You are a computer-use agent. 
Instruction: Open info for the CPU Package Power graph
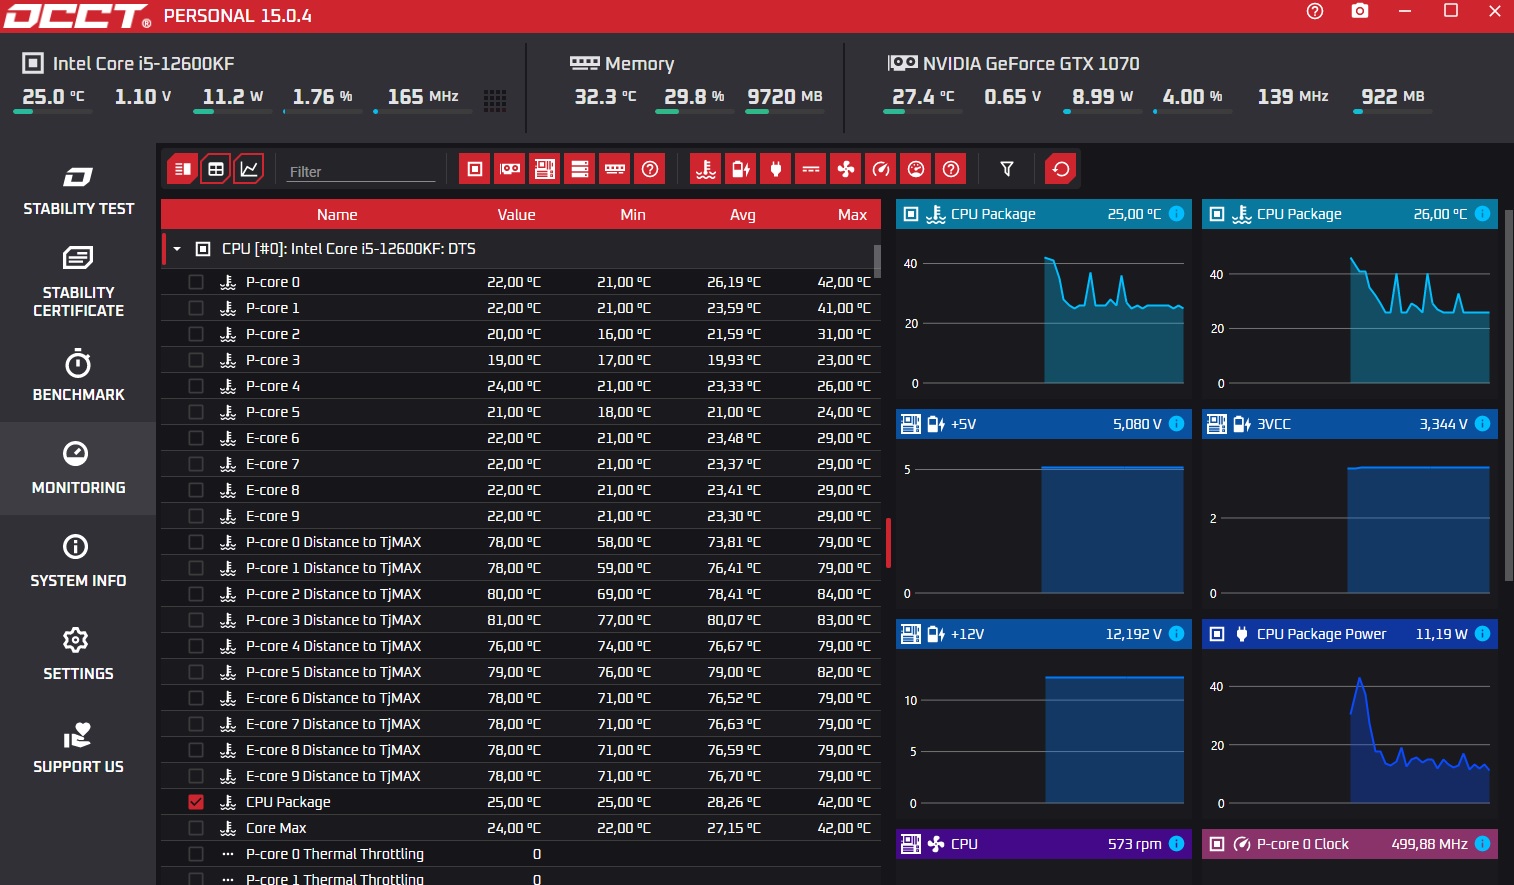1483,633
